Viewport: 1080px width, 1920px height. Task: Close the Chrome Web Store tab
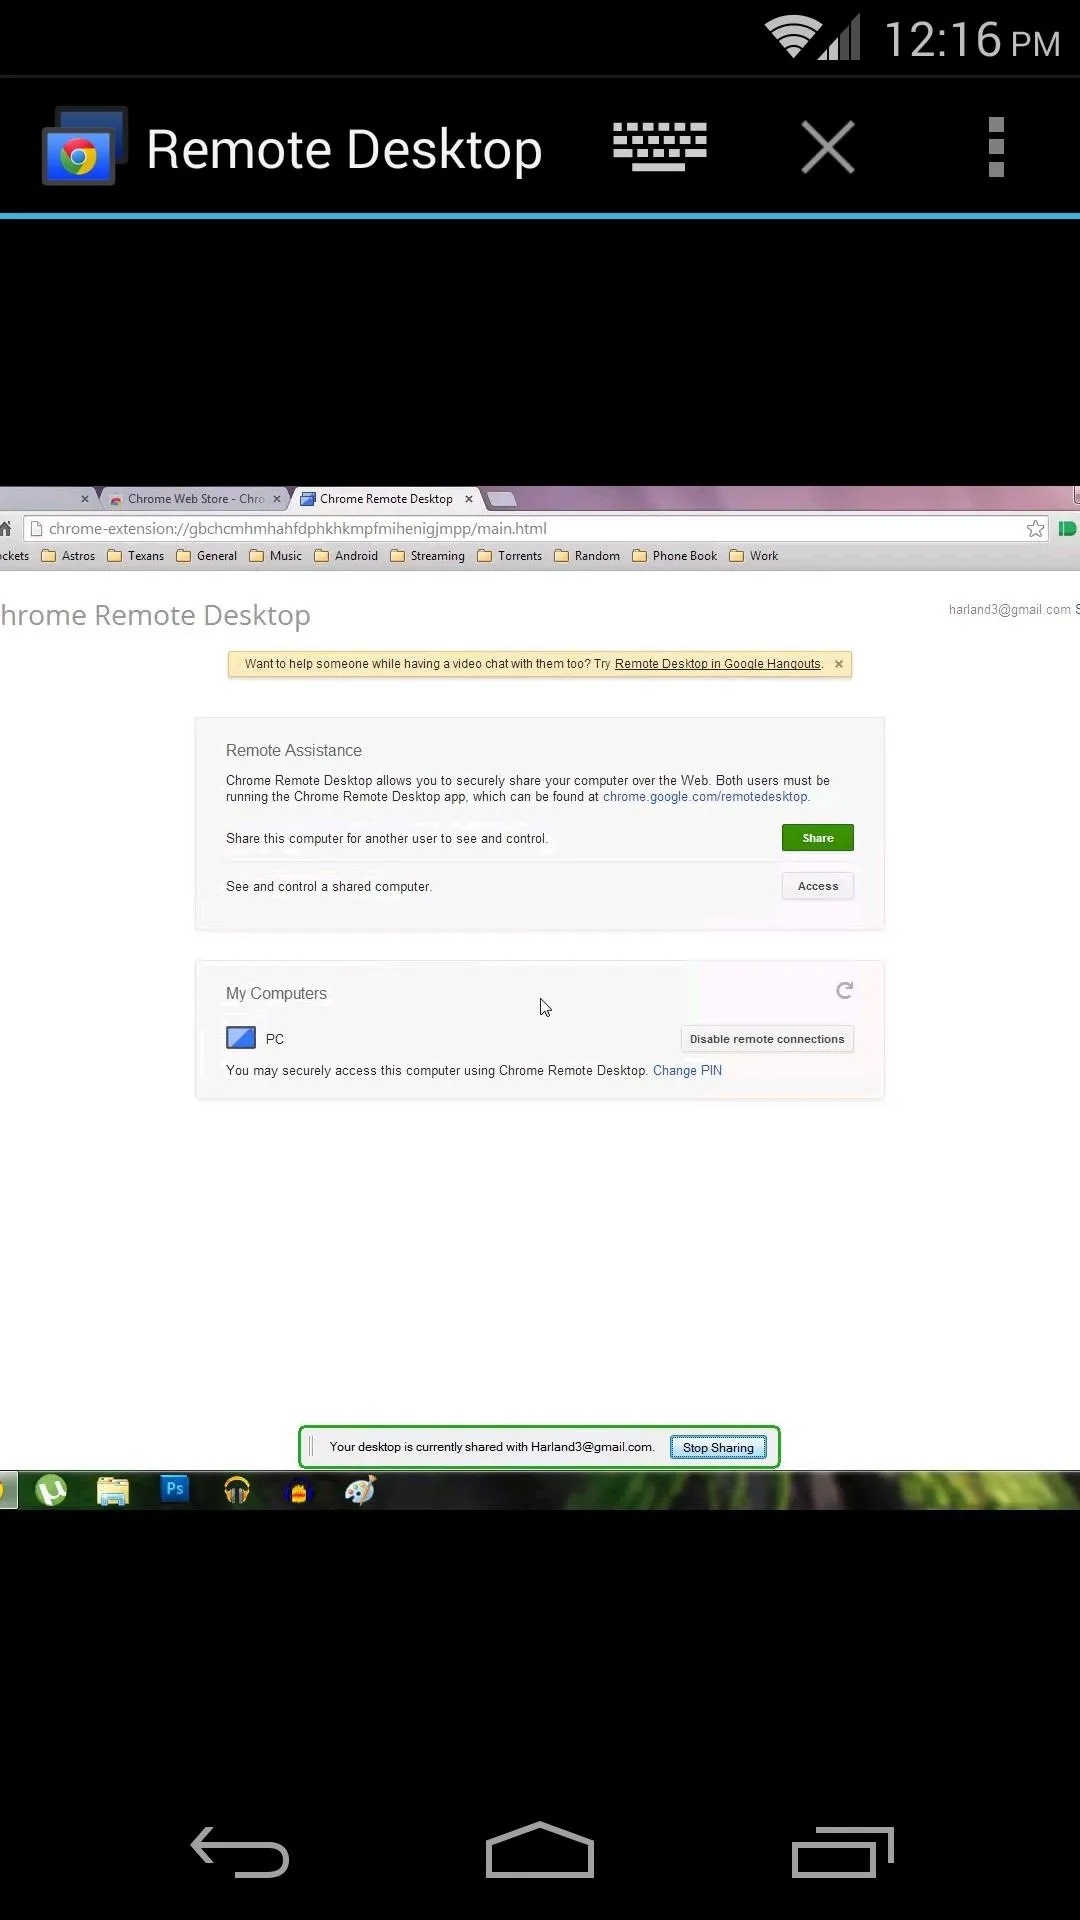(277, 499)
